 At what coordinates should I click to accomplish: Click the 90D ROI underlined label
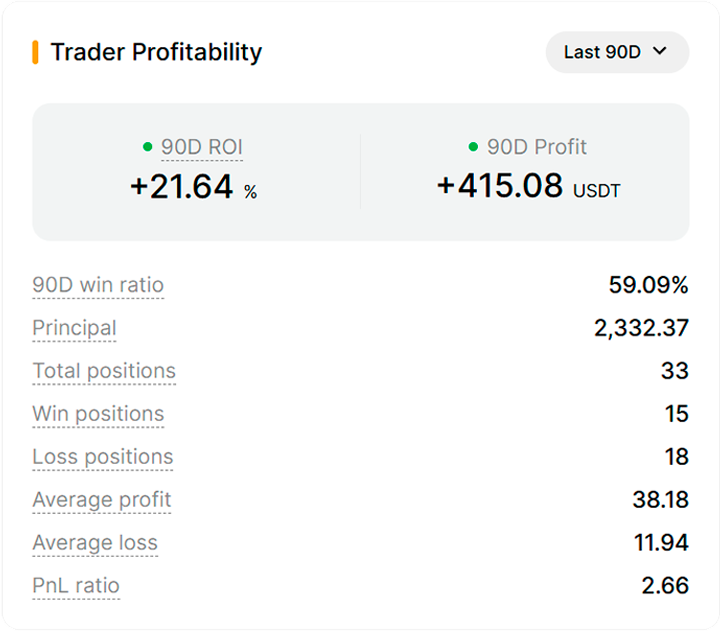pyautogui.click(x=202, y=147)
